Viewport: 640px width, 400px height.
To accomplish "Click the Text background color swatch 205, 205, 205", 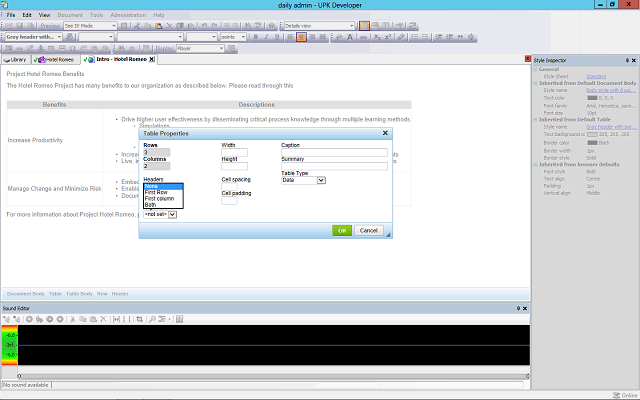I will pyautogui.click(x=592, y=134).
